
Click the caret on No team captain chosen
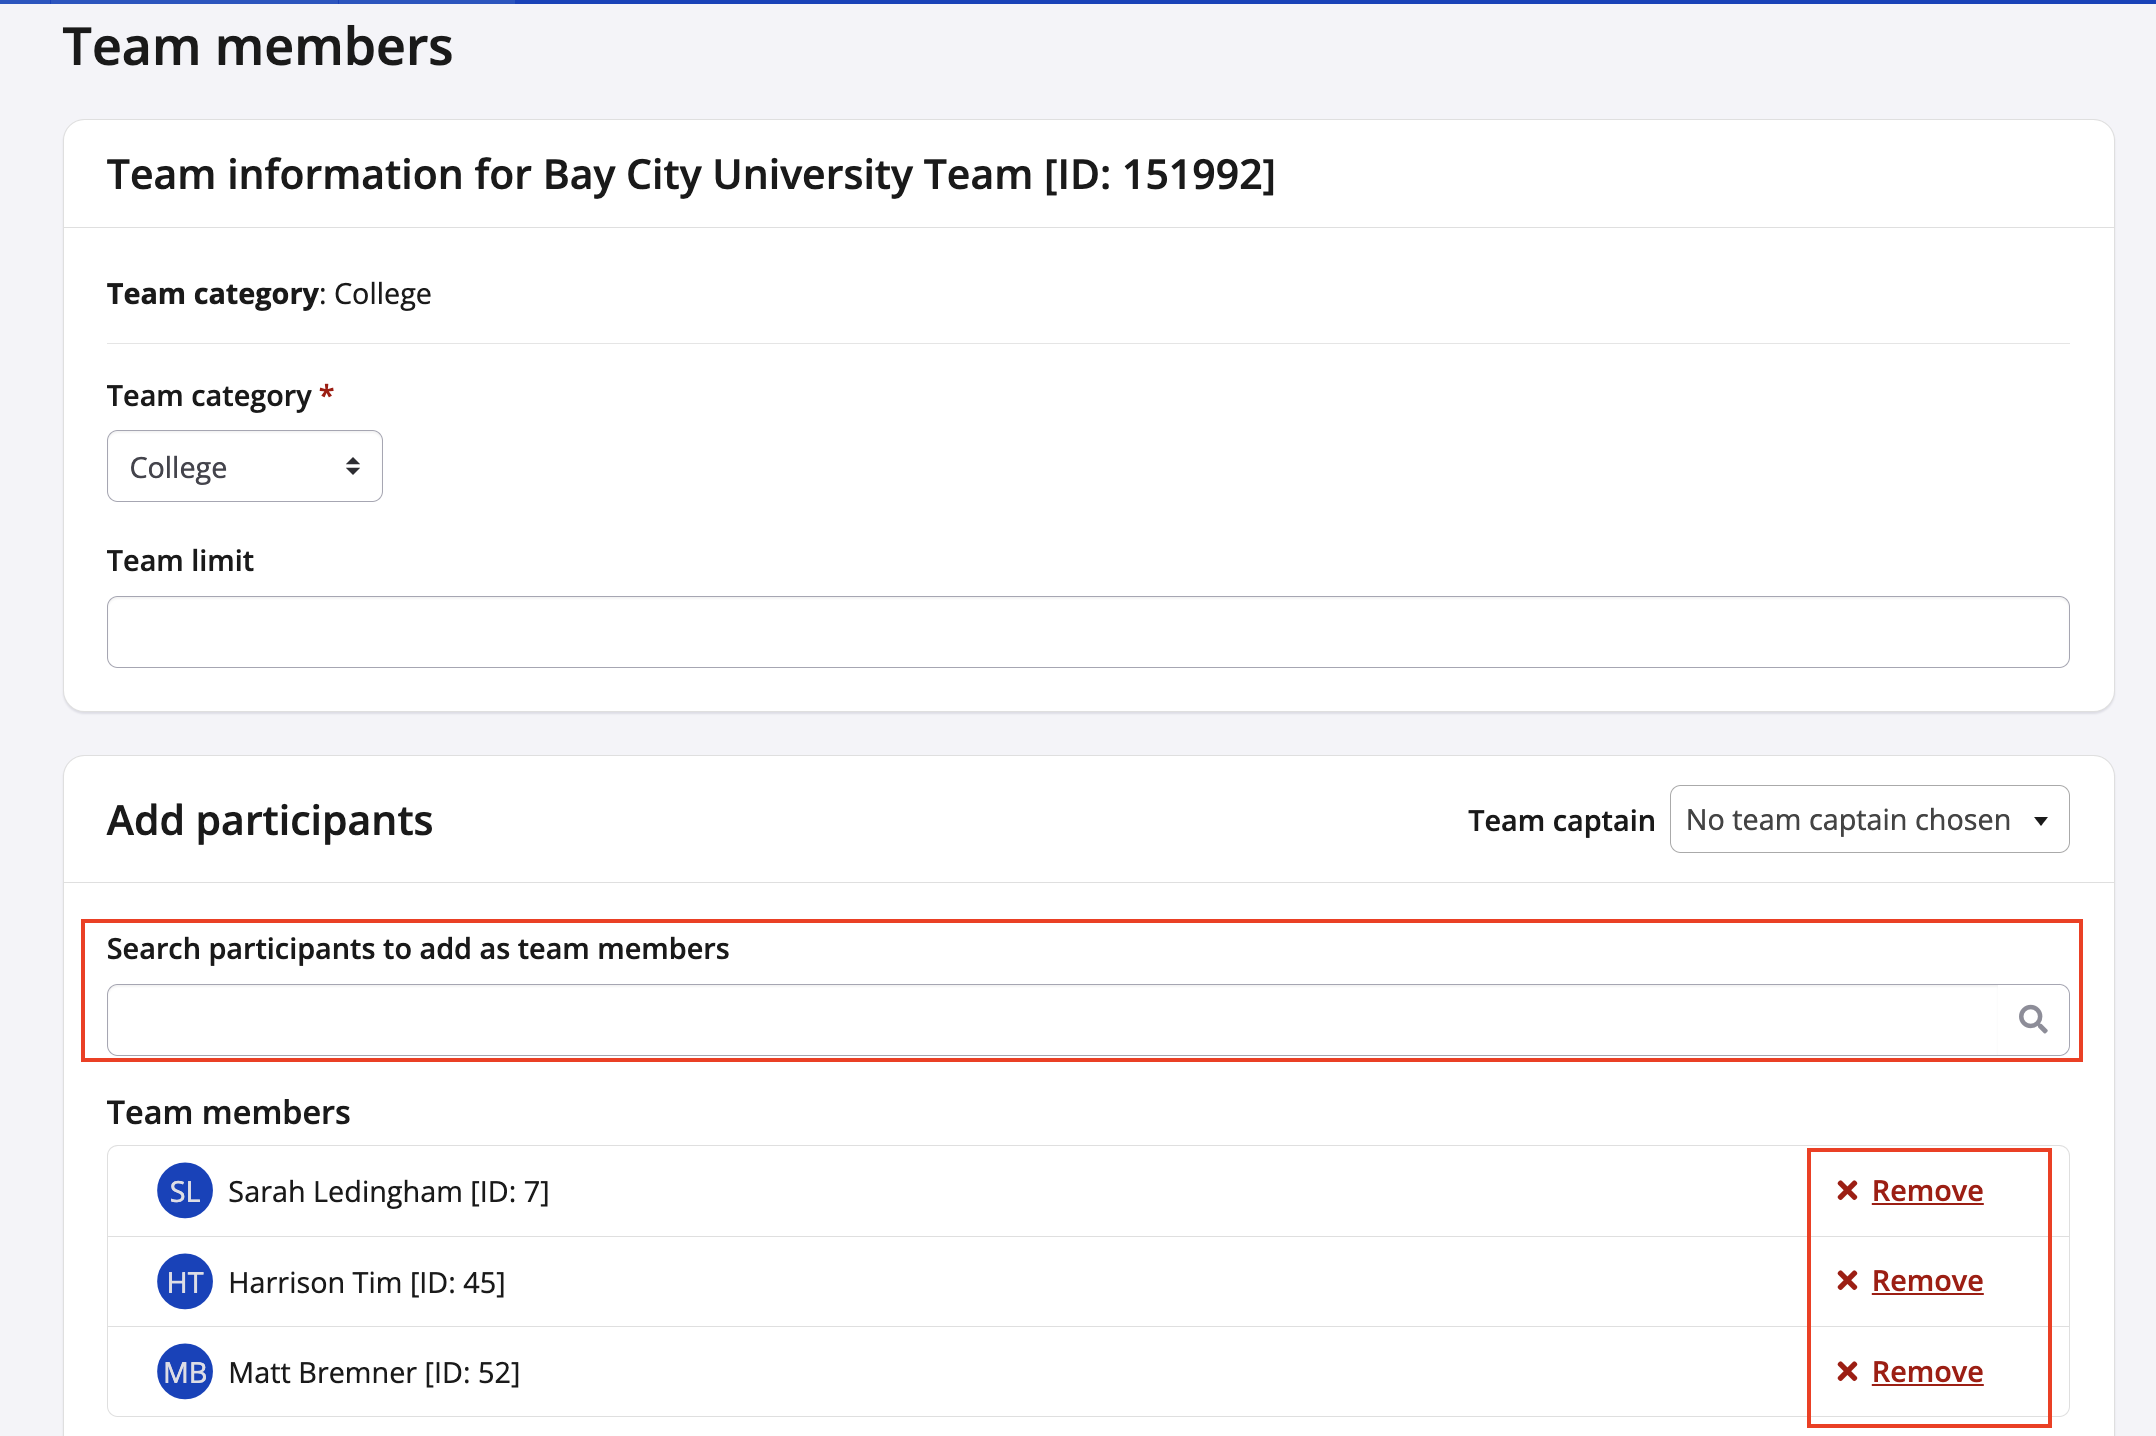[x=2040, y=821]
